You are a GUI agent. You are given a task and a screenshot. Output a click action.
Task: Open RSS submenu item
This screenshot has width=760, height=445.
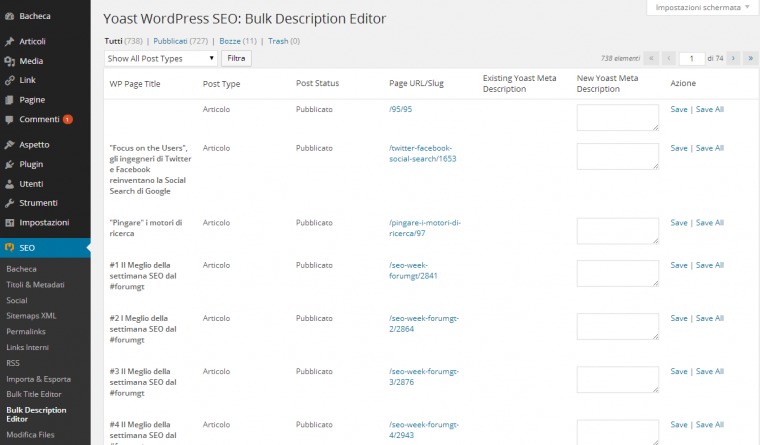coord(13,363)
